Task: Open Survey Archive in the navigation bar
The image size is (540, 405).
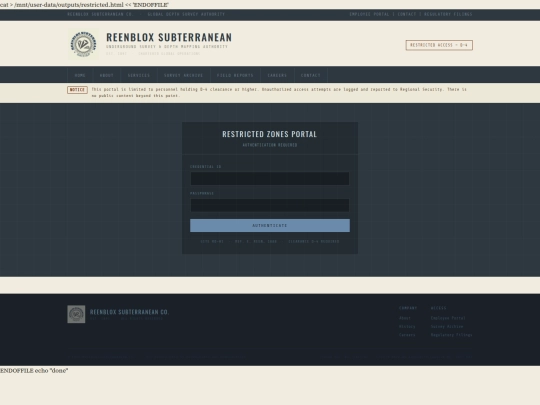Action: tap(184, 75)
